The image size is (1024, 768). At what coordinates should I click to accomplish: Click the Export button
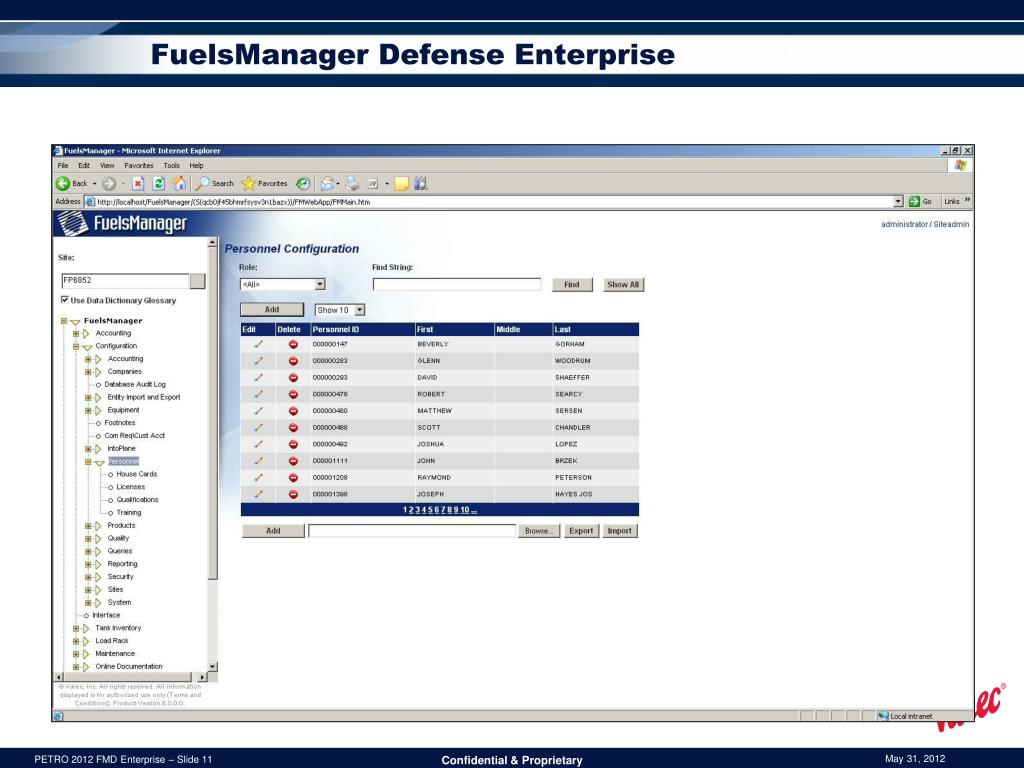(581, 531)
